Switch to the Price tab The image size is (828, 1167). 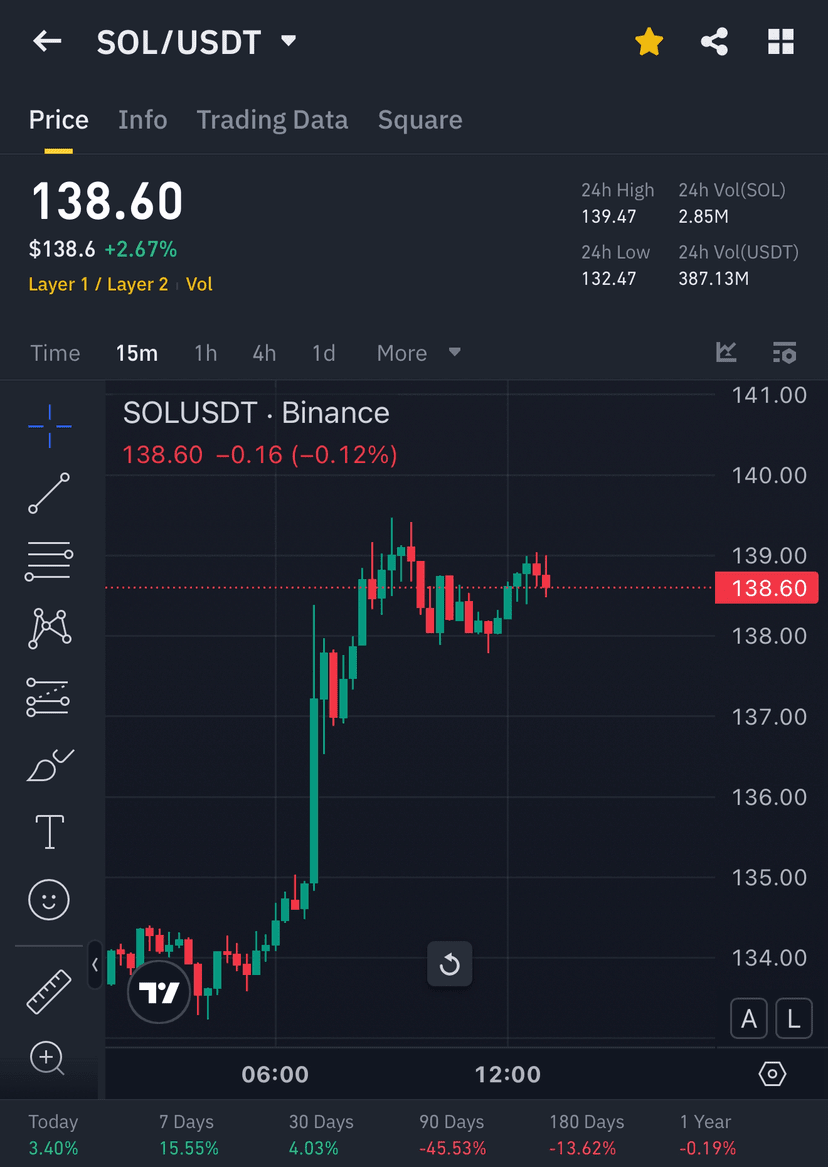pyautogui.click(x=59, y=120)
